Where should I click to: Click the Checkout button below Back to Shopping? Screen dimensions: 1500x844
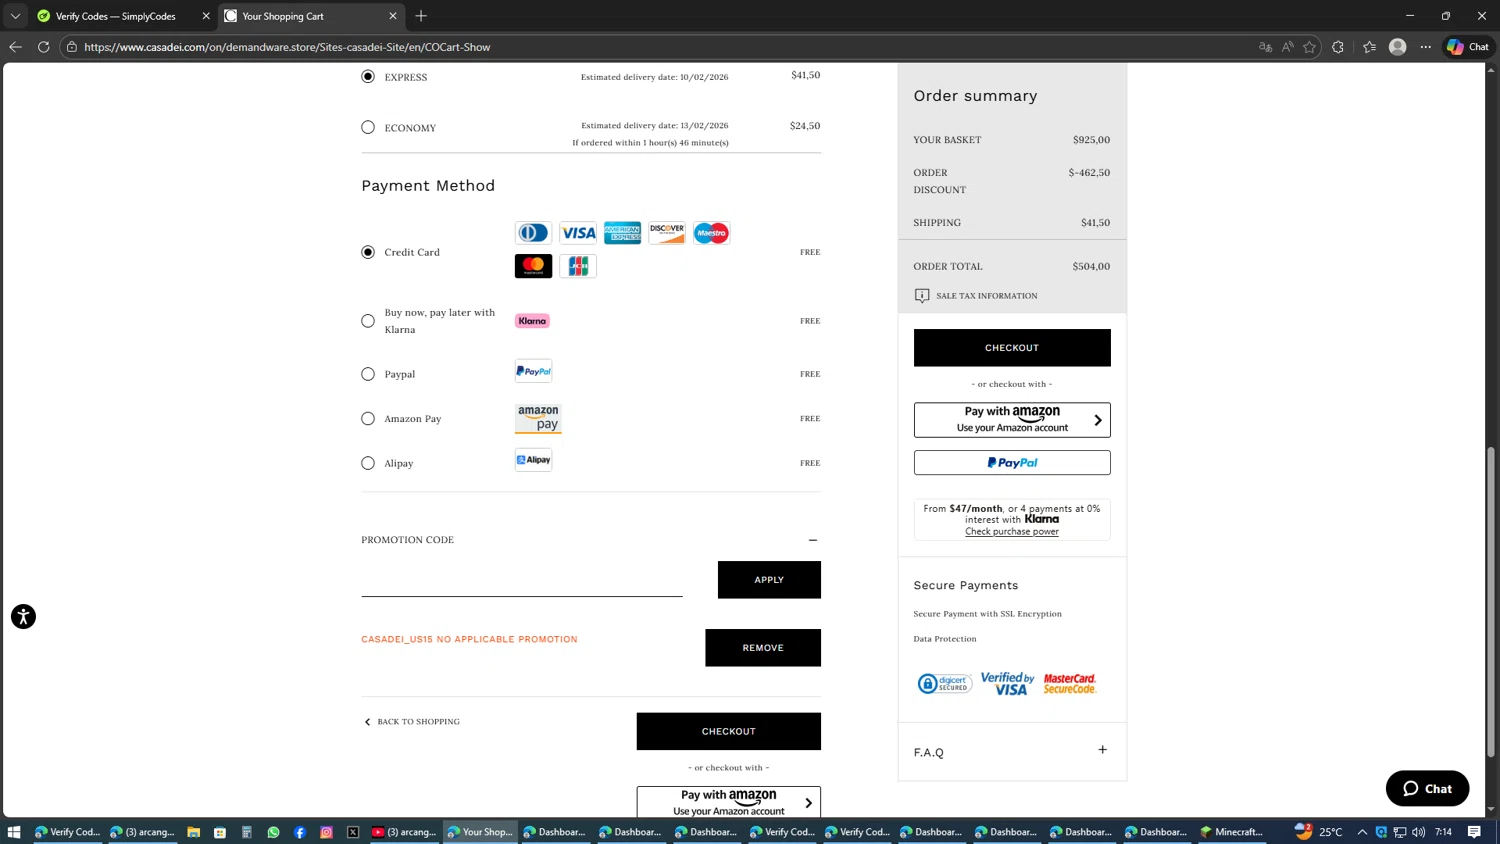click(729, 731)
